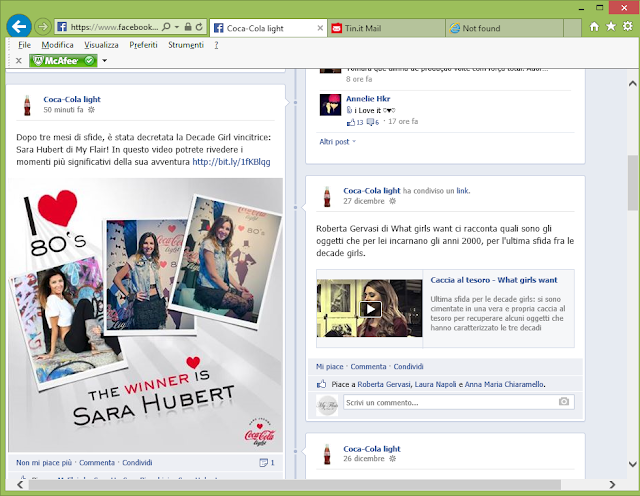This screenshot has height=496, width=640.
Task: Click the 'Scrivi un commento...' field
Action: click(459, 402)
